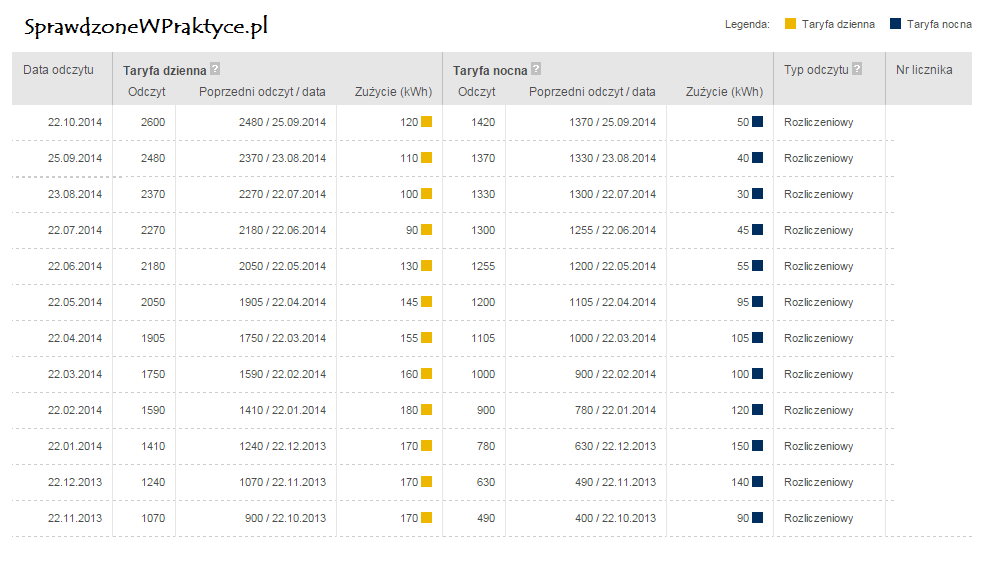
Task: Click day reading value 2600
Action: pos(153,122)
